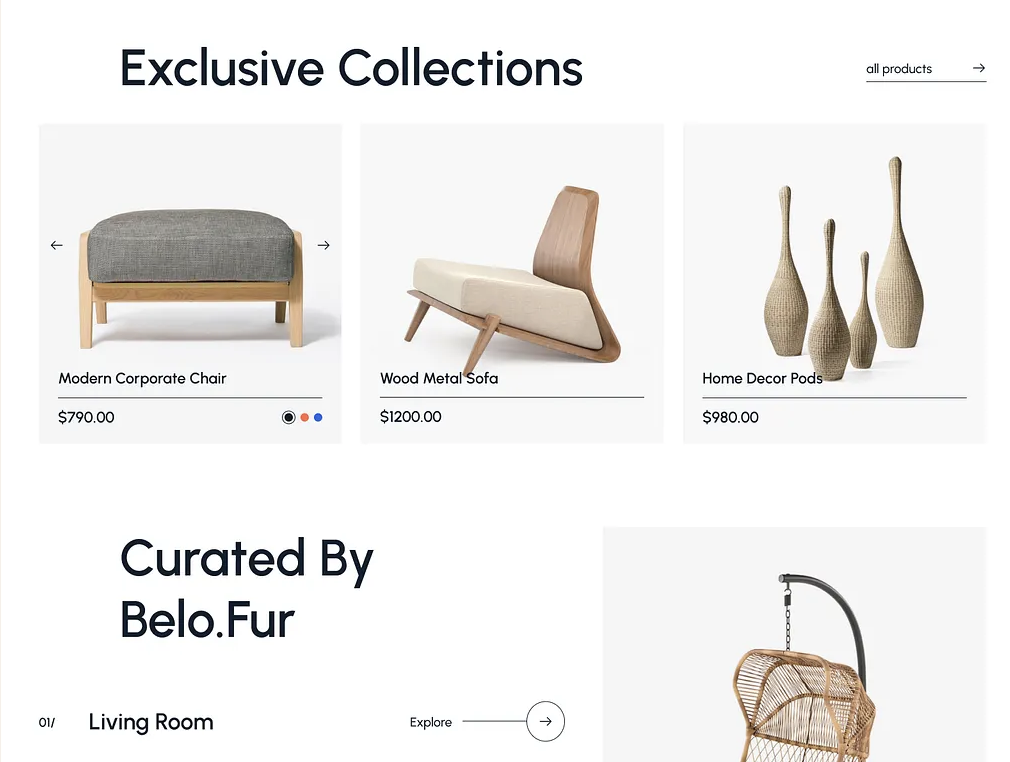
Task: Select the orange color swatch
Action: [305, 417]
